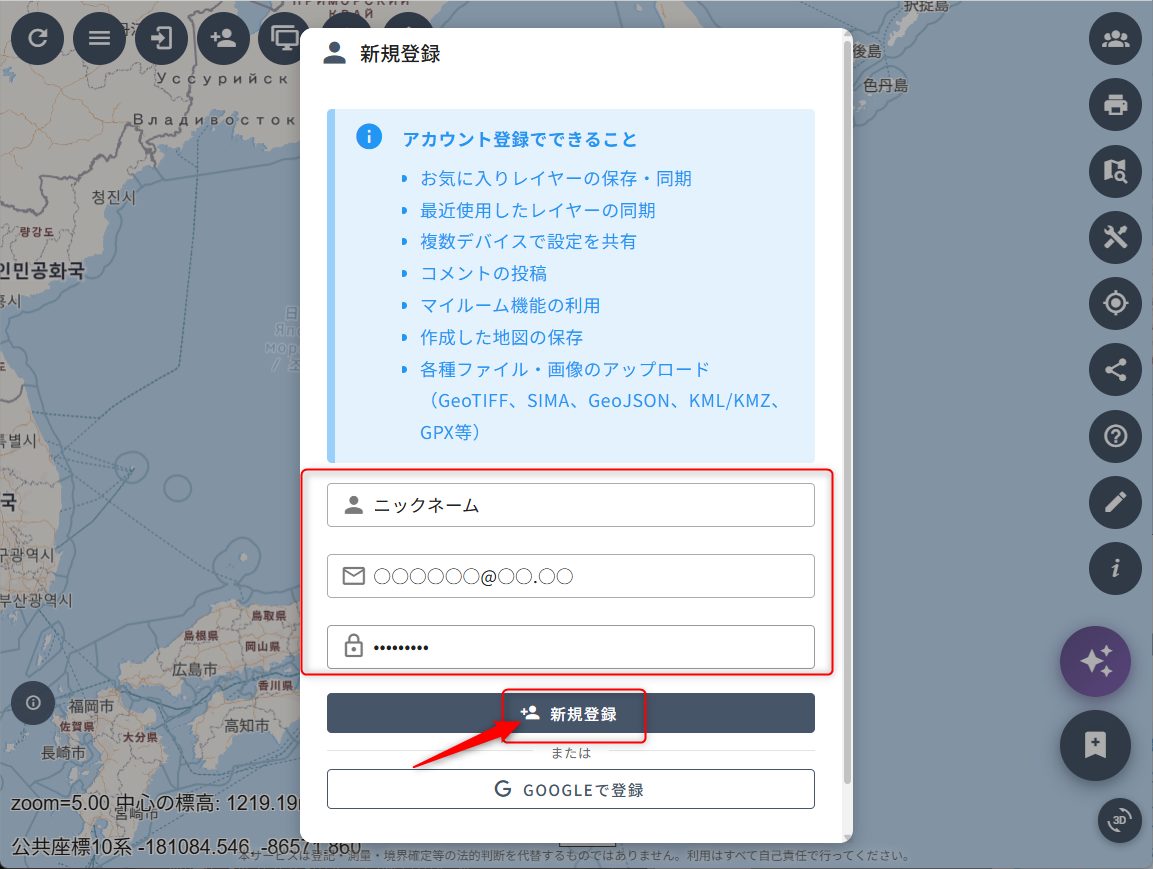The image size is (1153, 869).
Task: Select the pencil draw icon
Action: 1115,502
